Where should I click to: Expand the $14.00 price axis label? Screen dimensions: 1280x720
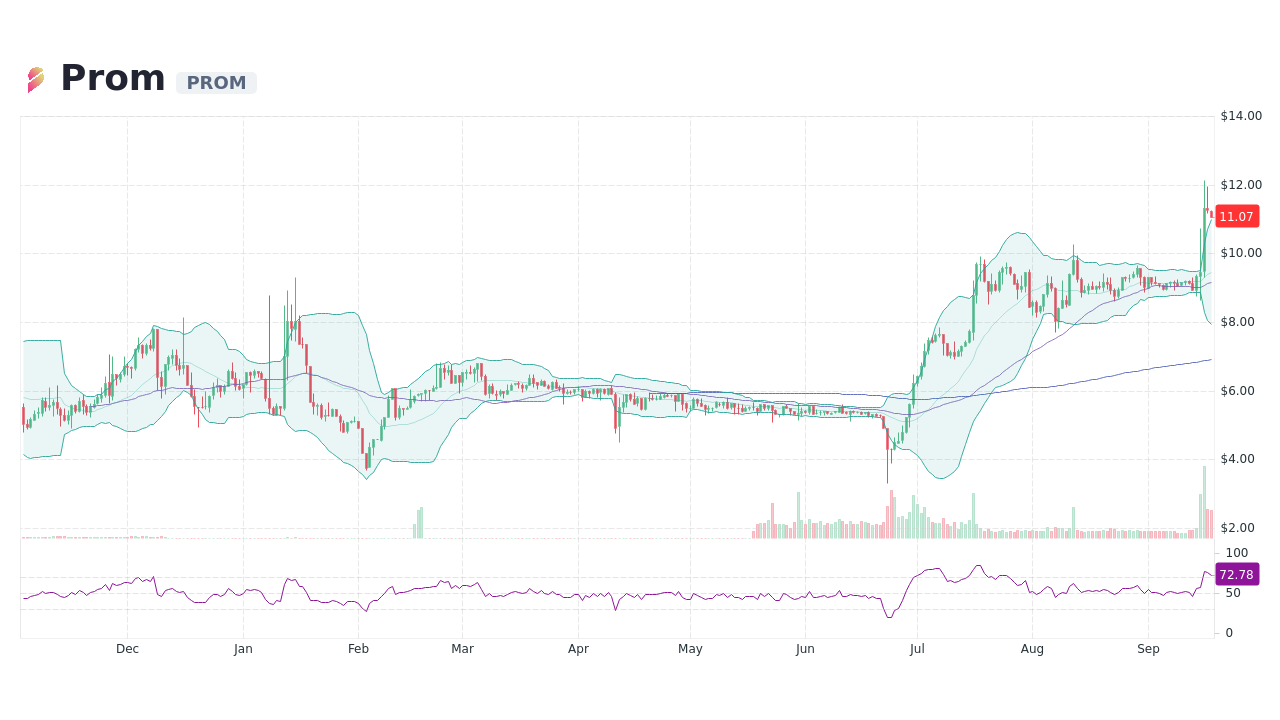(1239, 116)
